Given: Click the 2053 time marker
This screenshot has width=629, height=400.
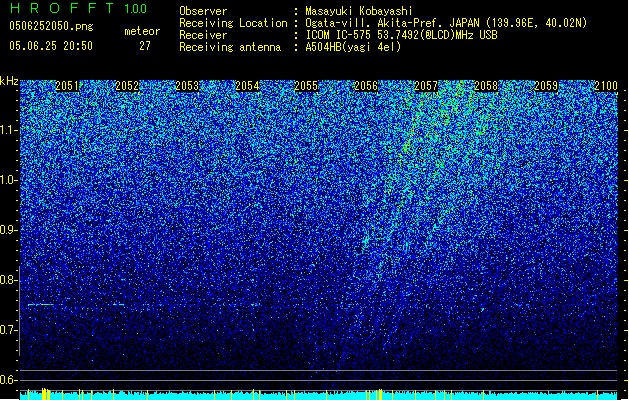Looking at the screenshot, I should 187,86.
